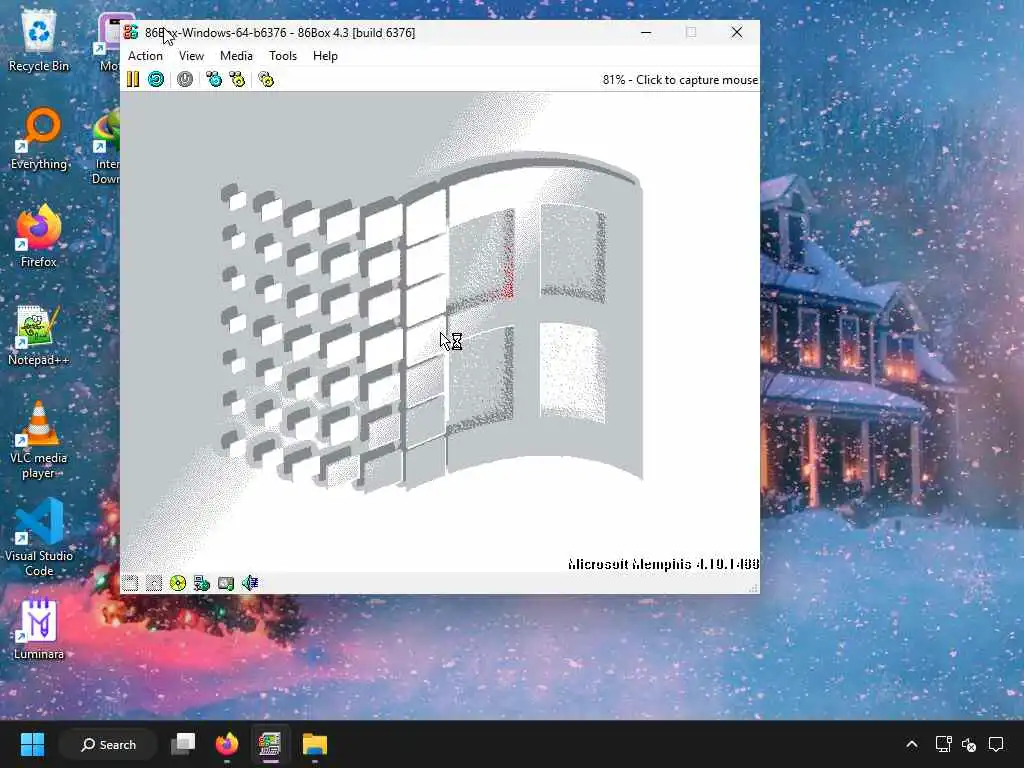Send Ctrl+Alt+Esc to the guest
Screen dimensions: 1024x768
237,80
